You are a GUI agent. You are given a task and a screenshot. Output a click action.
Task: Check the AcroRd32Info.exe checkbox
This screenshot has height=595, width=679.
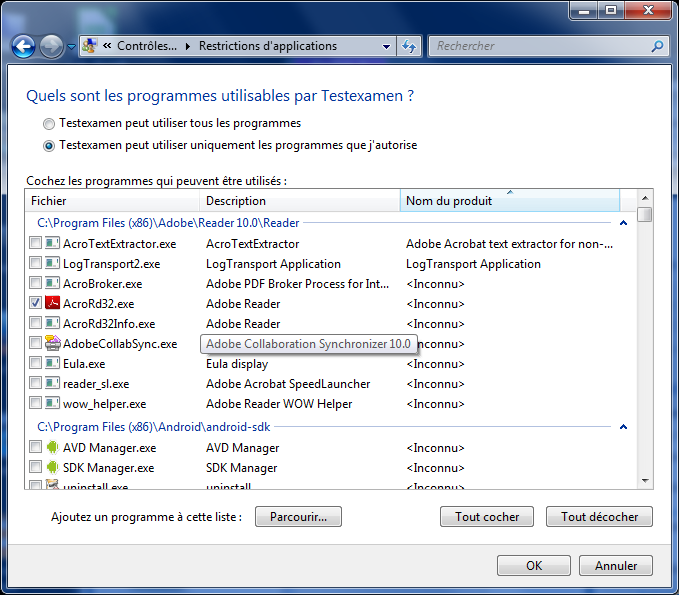[36, 323]
